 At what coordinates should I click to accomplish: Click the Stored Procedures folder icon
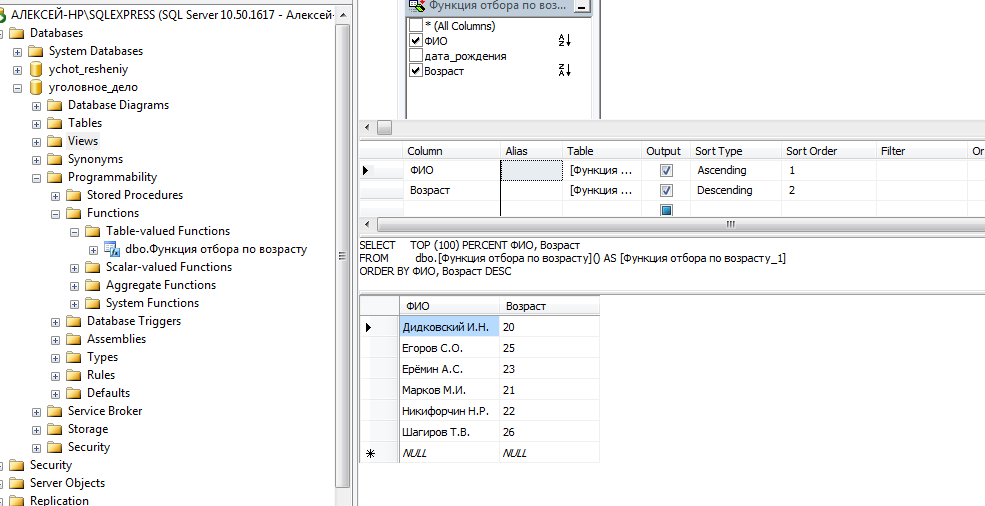tap(73, 195)
